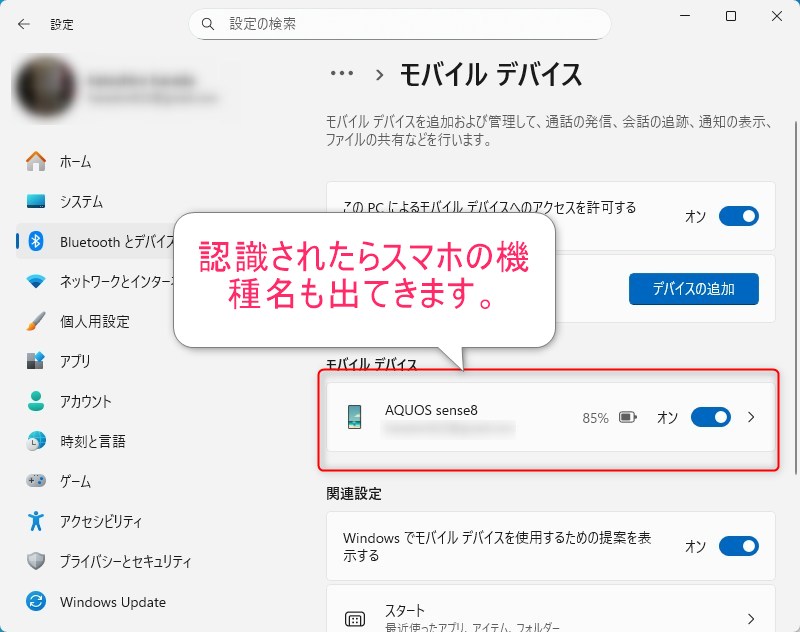Click the Apps icon in sidebar

point(37,361)
